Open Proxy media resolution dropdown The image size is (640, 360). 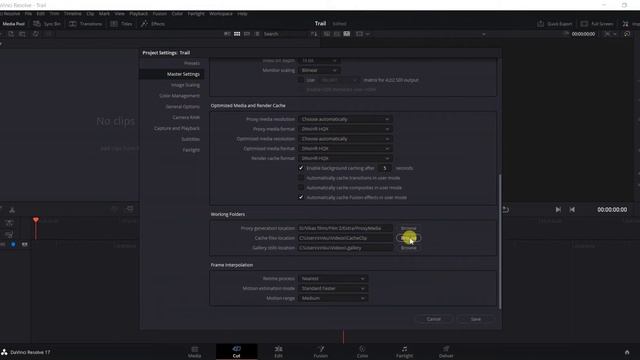click(345, 119)
